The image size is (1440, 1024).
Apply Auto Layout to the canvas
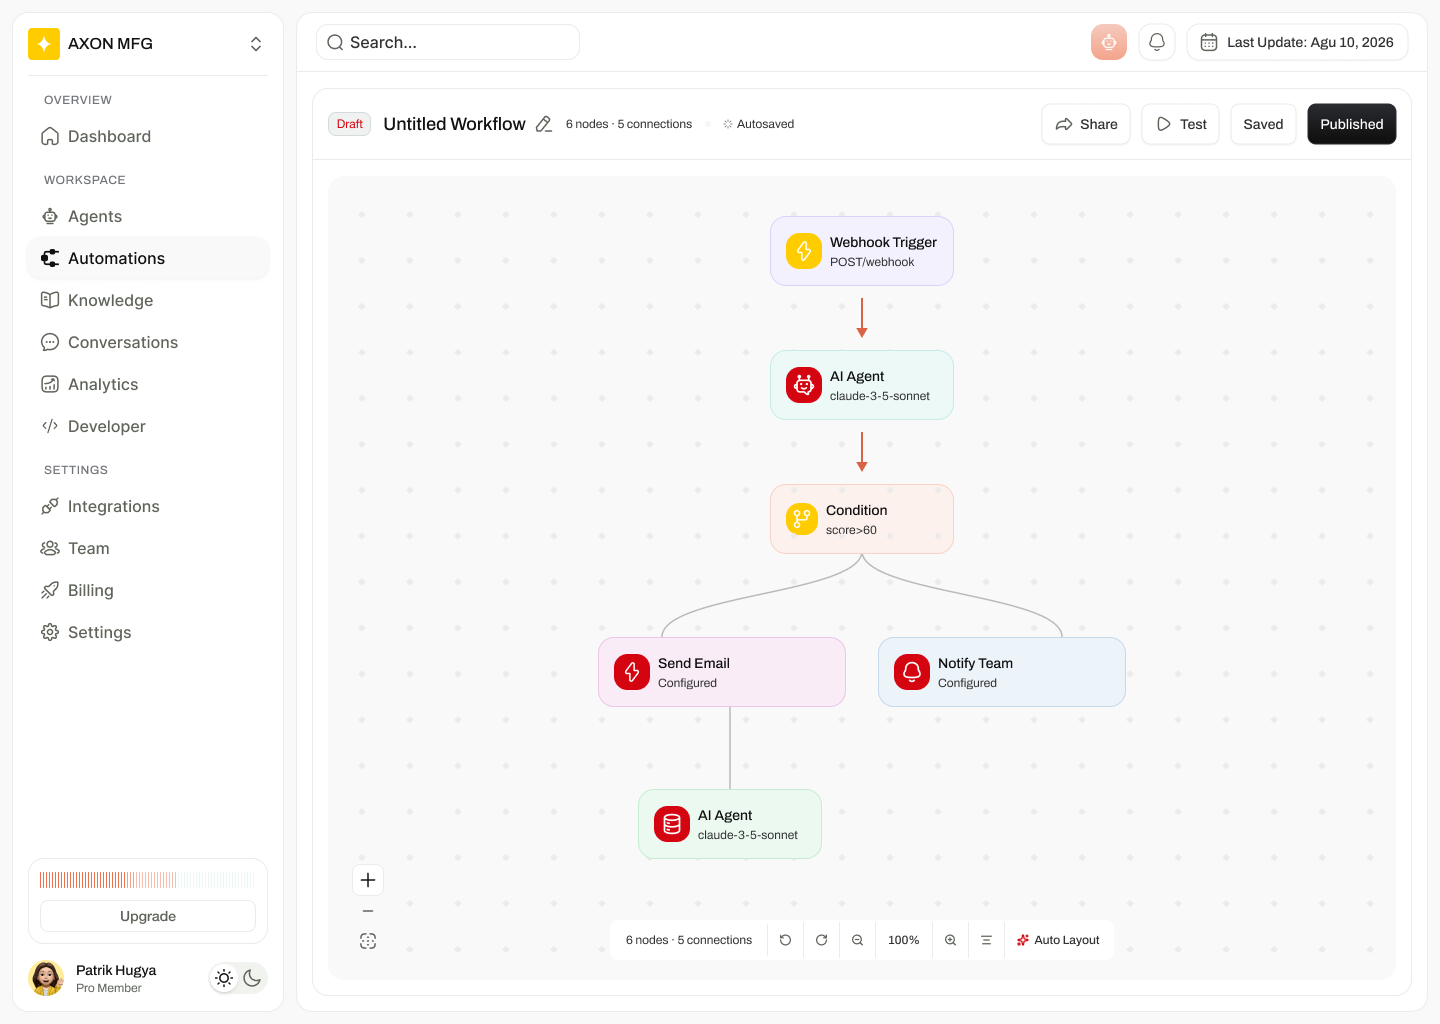[1058, 940]
